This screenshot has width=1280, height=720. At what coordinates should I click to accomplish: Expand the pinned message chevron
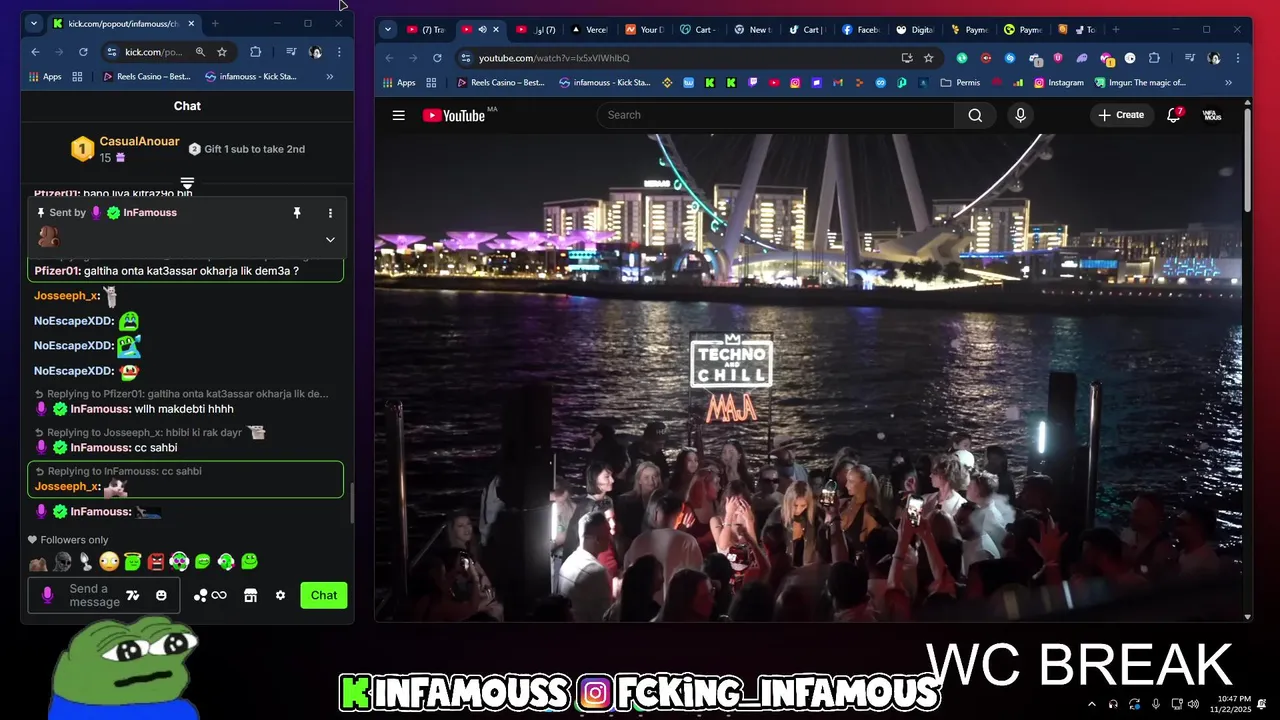point(330,239)
